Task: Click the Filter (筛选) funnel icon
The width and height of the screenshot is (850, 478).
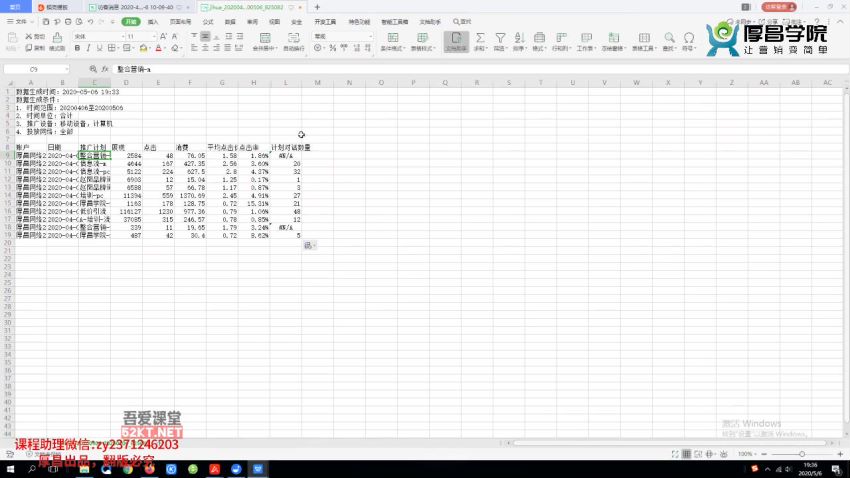Action: click(498, 39)
